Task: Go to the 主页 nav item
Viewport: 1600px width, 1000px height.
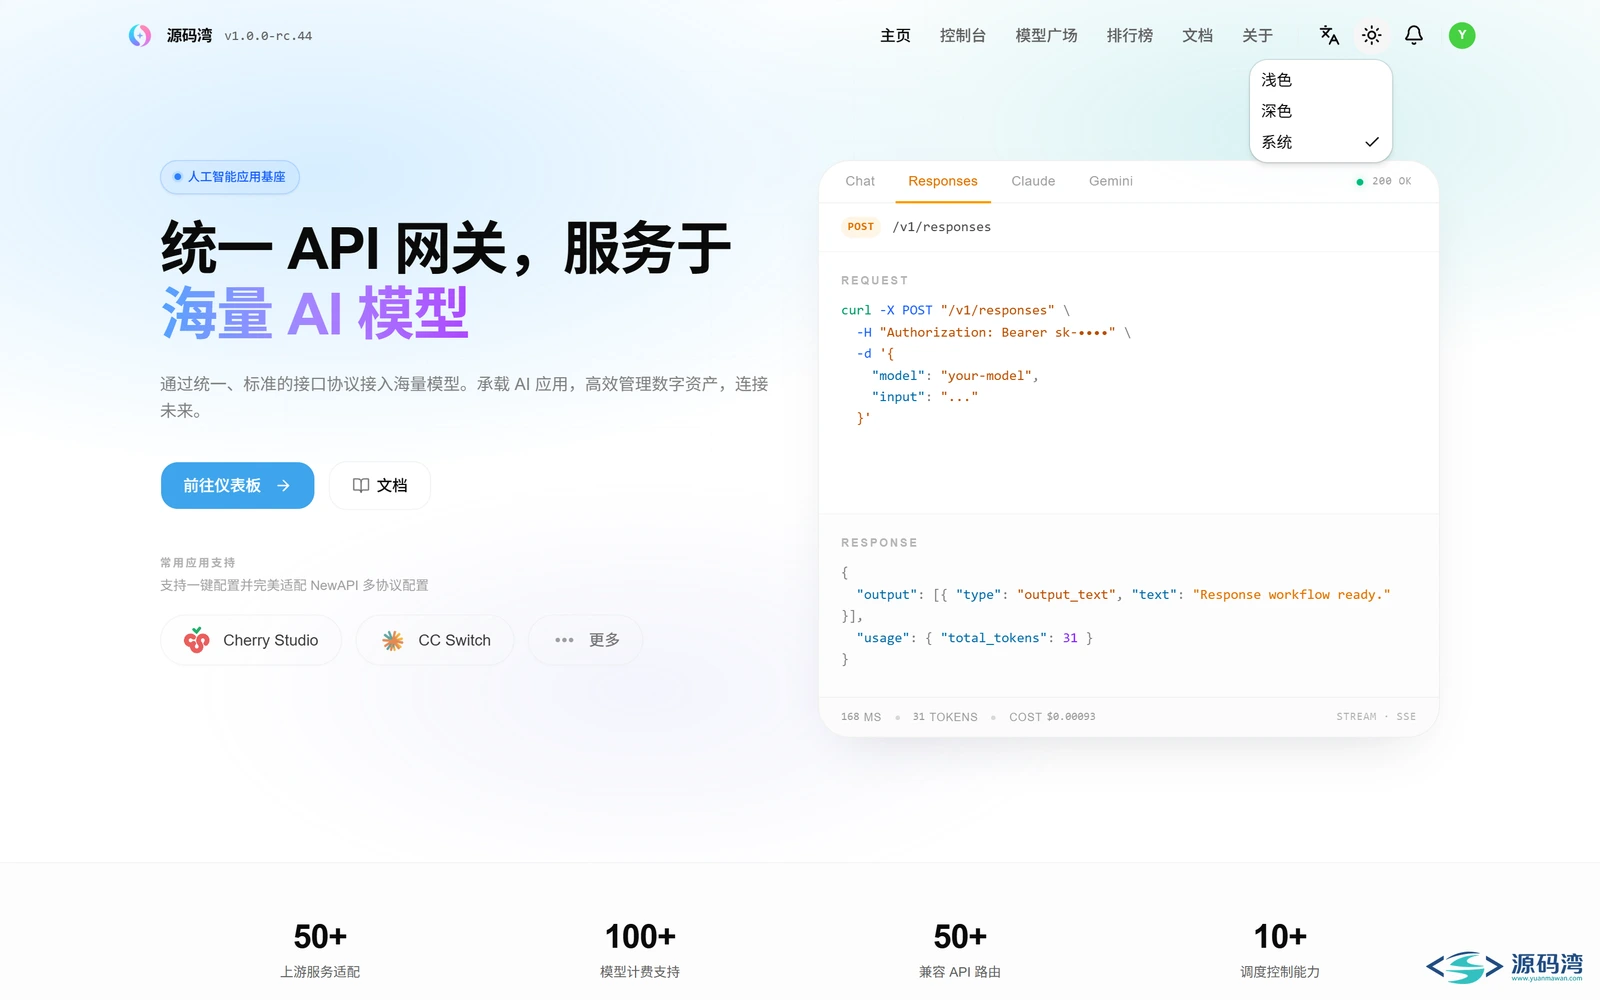Action: 895,36
